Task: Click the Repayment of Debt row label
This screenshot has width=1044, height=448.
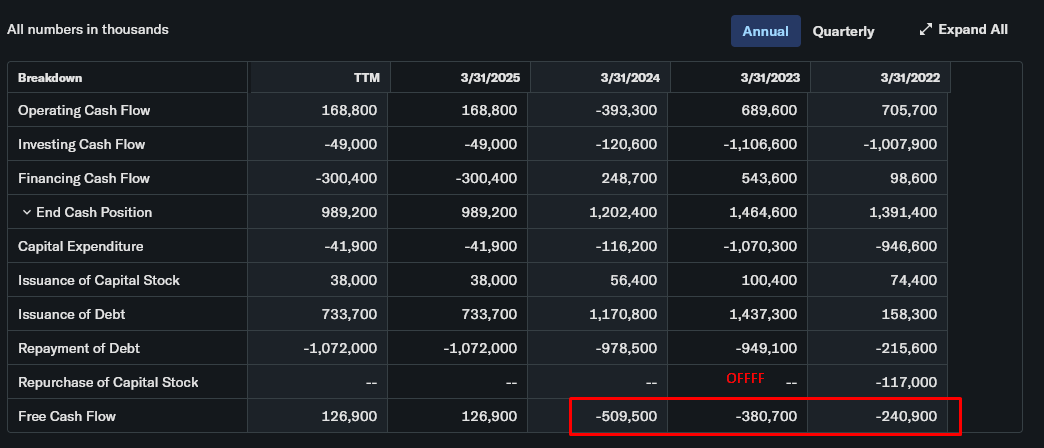Action: coord(79,348)
